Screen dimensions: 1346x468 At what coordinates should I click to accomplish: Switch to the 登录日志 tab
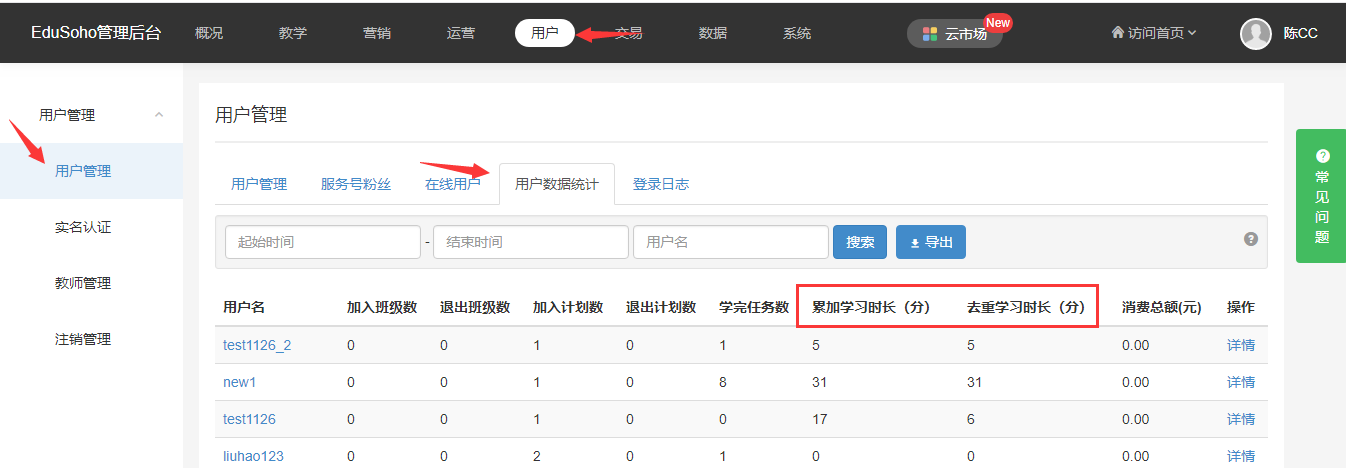[660, 184]
